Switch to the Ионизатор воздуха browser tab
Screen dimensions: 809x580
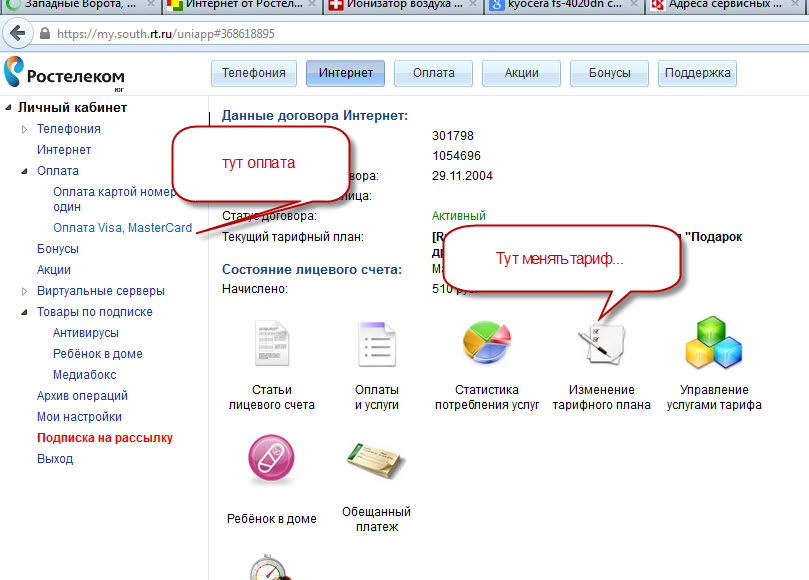[402, 5]
